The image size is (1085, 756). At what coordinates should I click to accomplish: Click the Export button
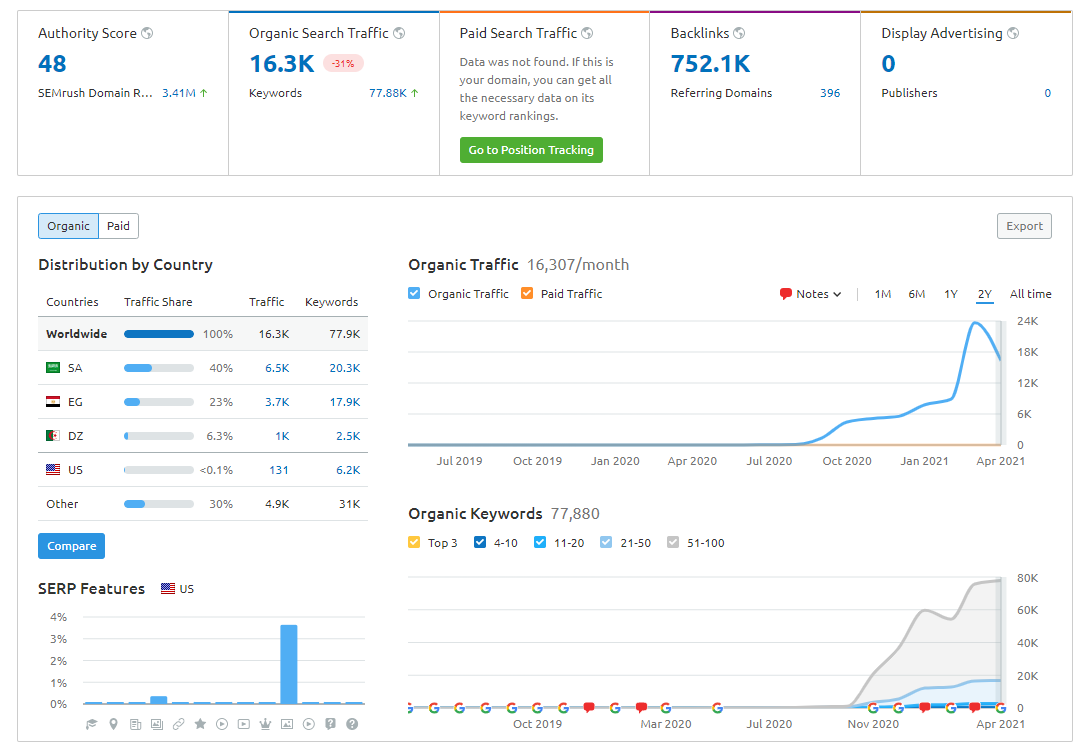coord(1024,226)
